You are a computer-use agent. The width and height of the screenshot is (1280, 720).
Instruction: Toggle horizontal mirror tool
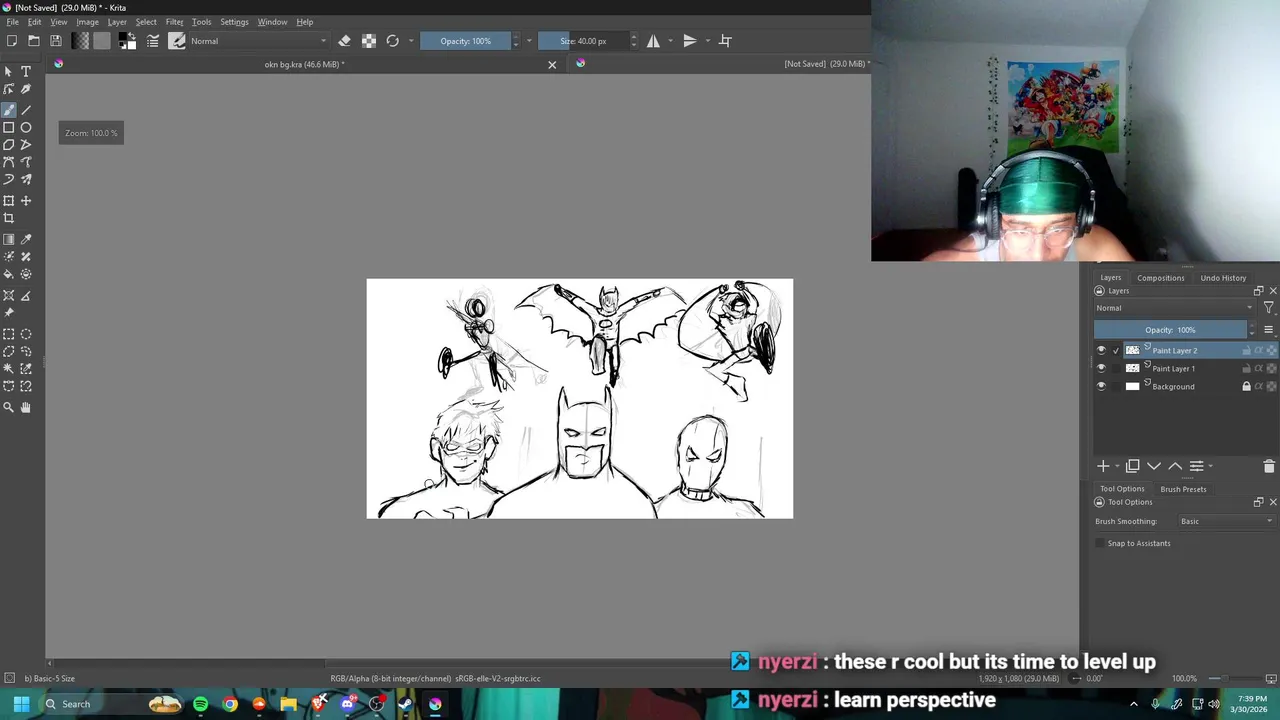[x=653, y=41]
